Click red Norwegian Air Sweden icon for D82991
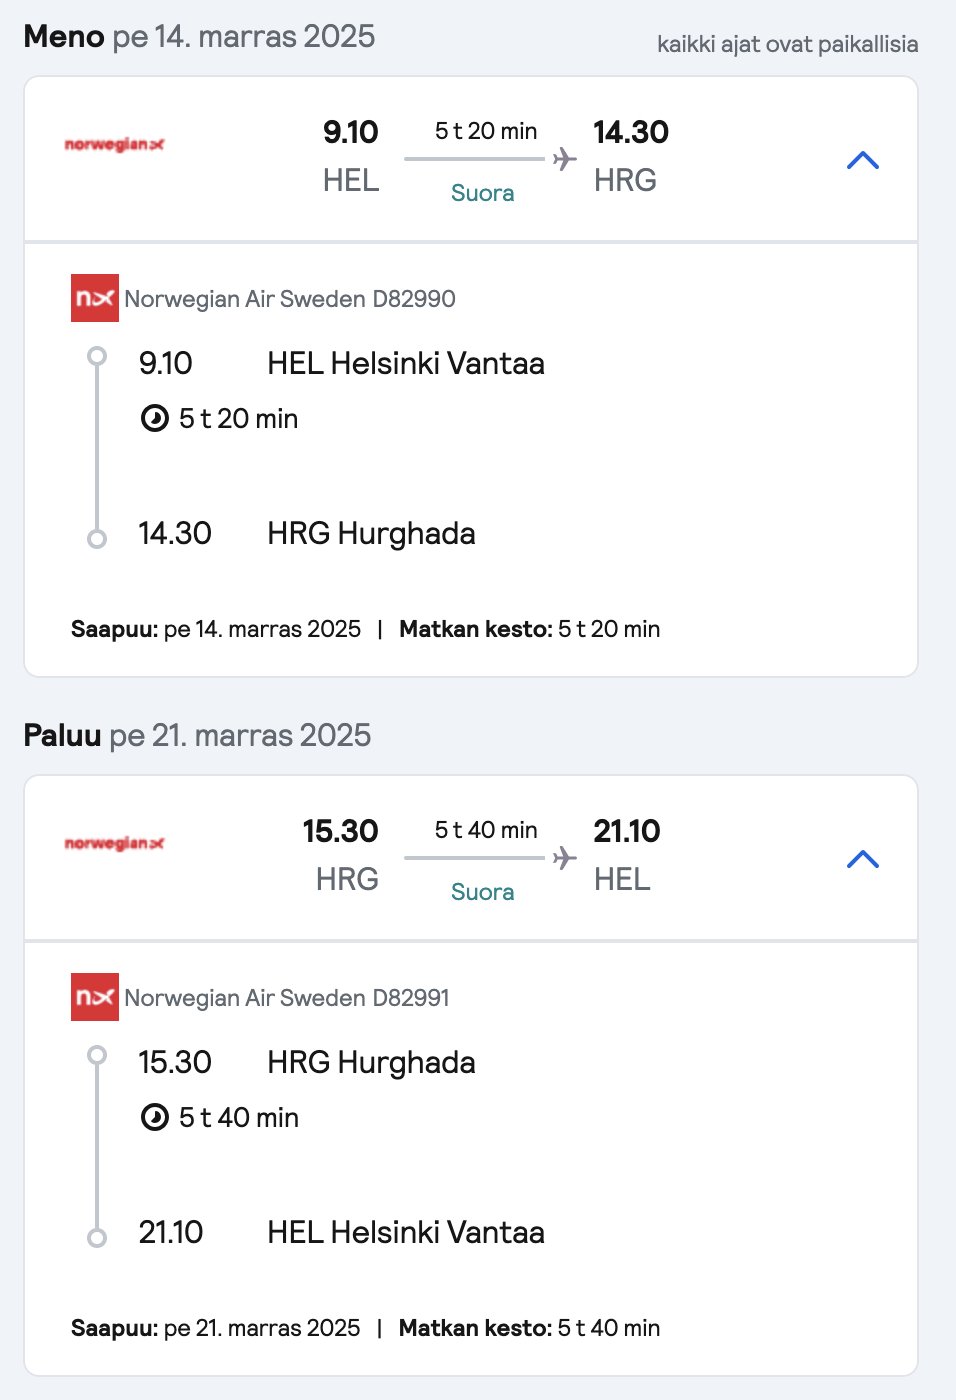The height and width of the screenshot is (1400, 956). tap(95, 997)
